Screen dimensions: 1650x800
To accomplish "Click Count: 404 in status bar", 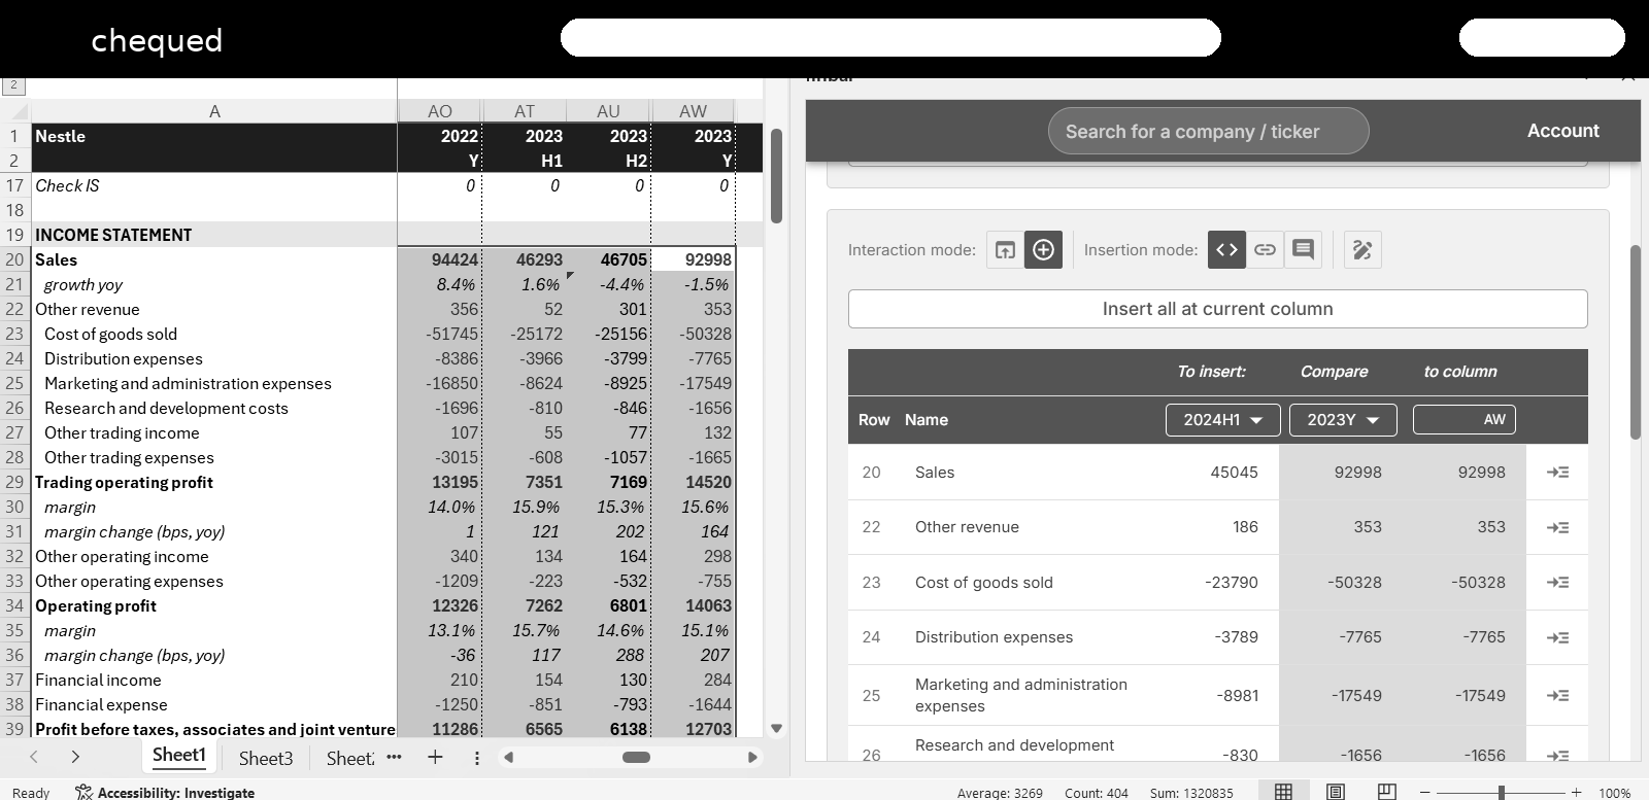I will click(x=1096, y=793).
